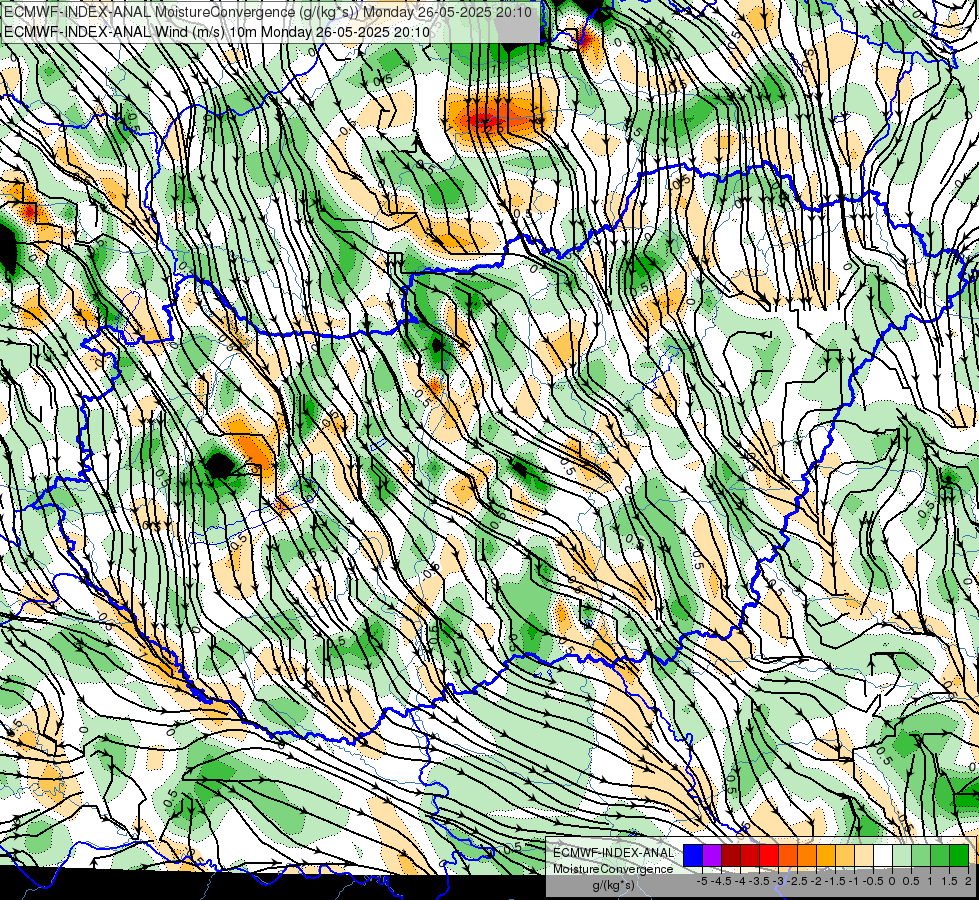Pick the legend swatch between -3.5 and -3

click(769, 855)
